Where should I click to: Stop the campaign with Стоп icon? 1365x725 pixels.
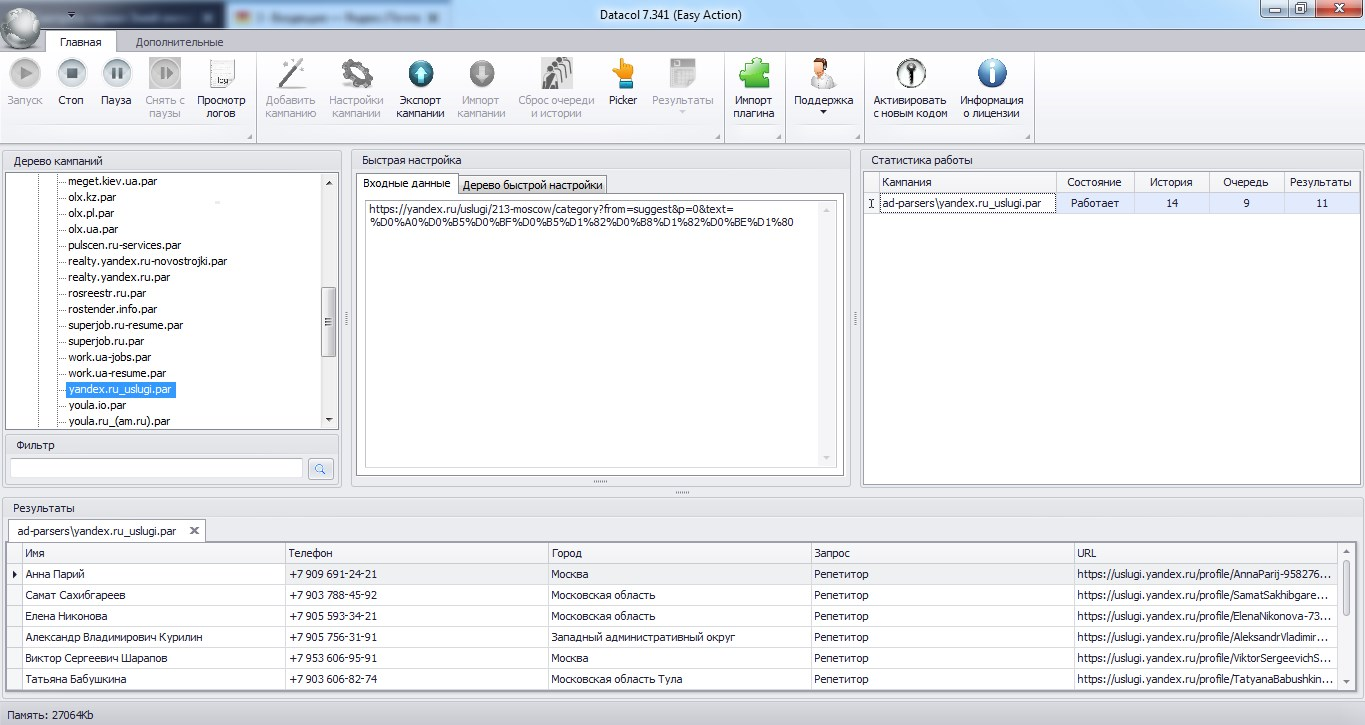[x=71, y=73]
